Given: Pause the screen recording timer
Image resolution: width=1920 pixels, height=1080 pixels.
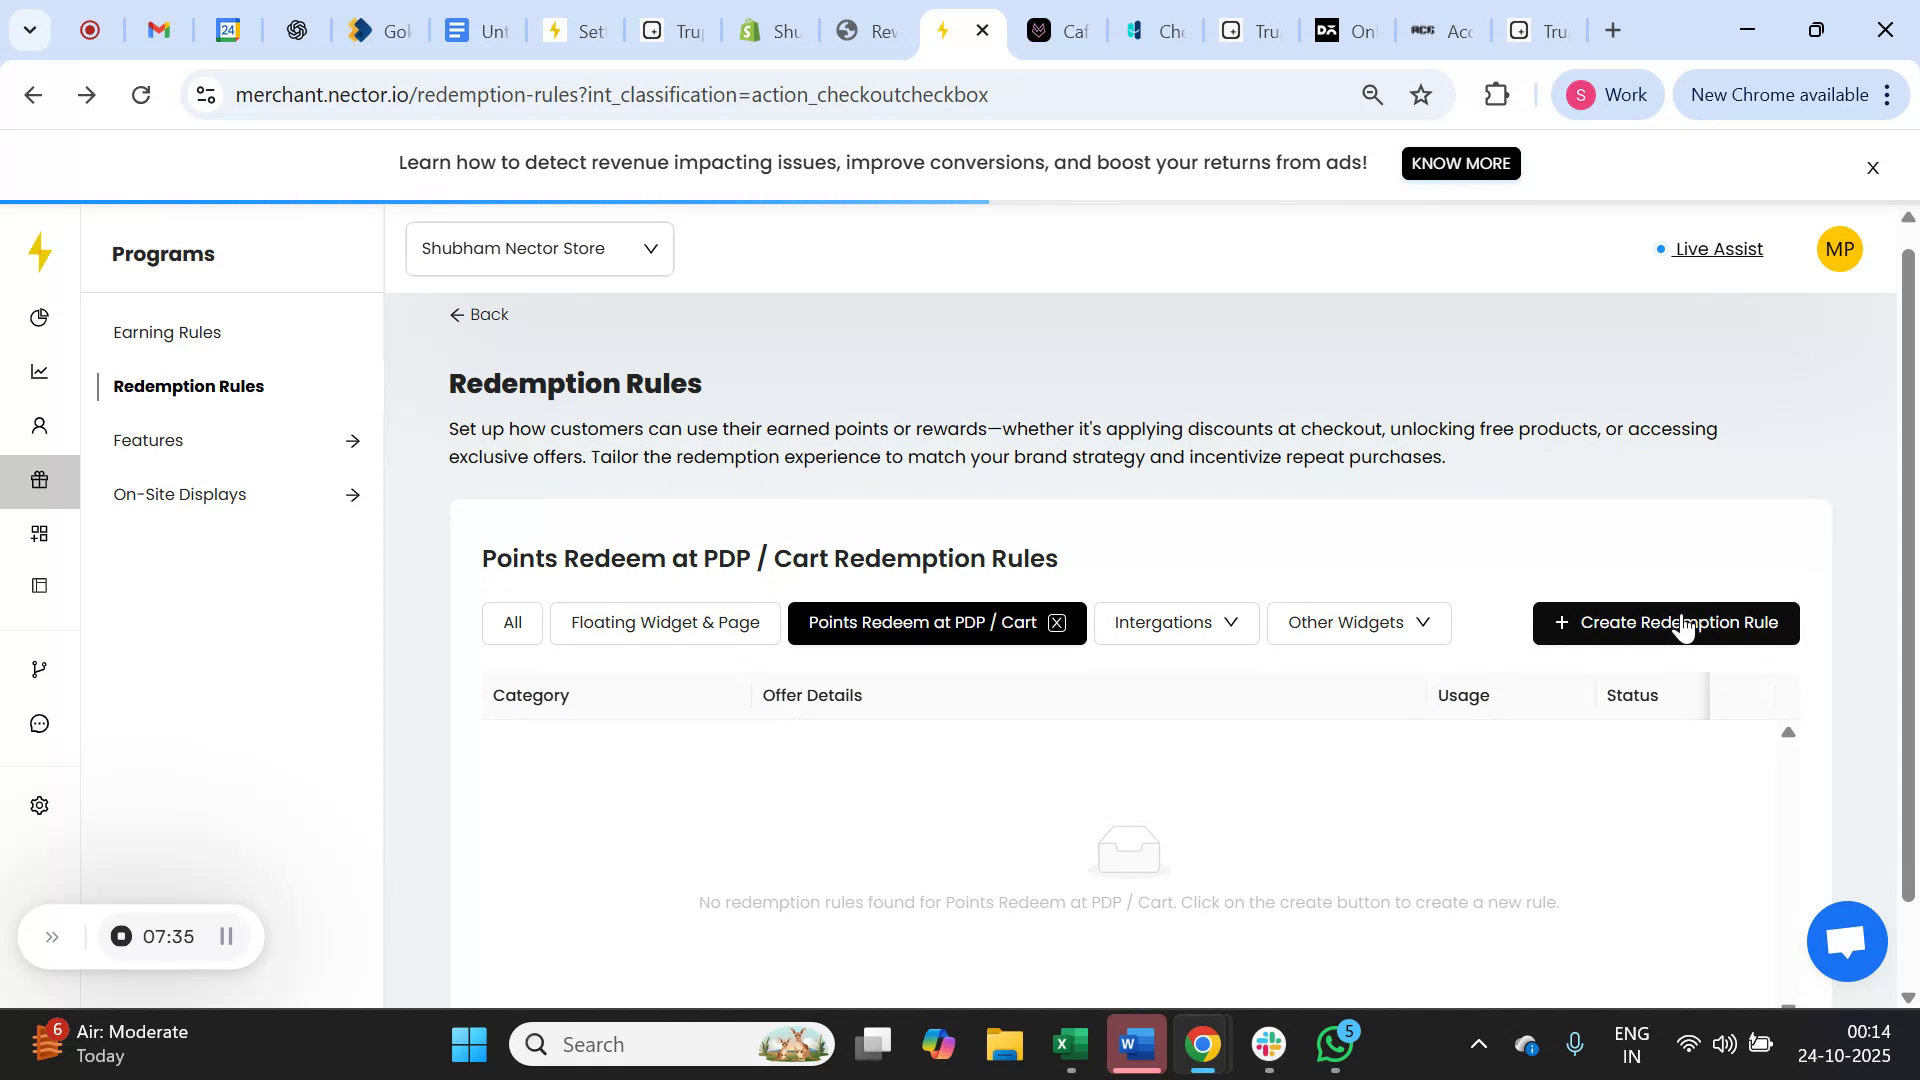Looking at the screenshot, I should pyautogui.click(x=226, y=936).
